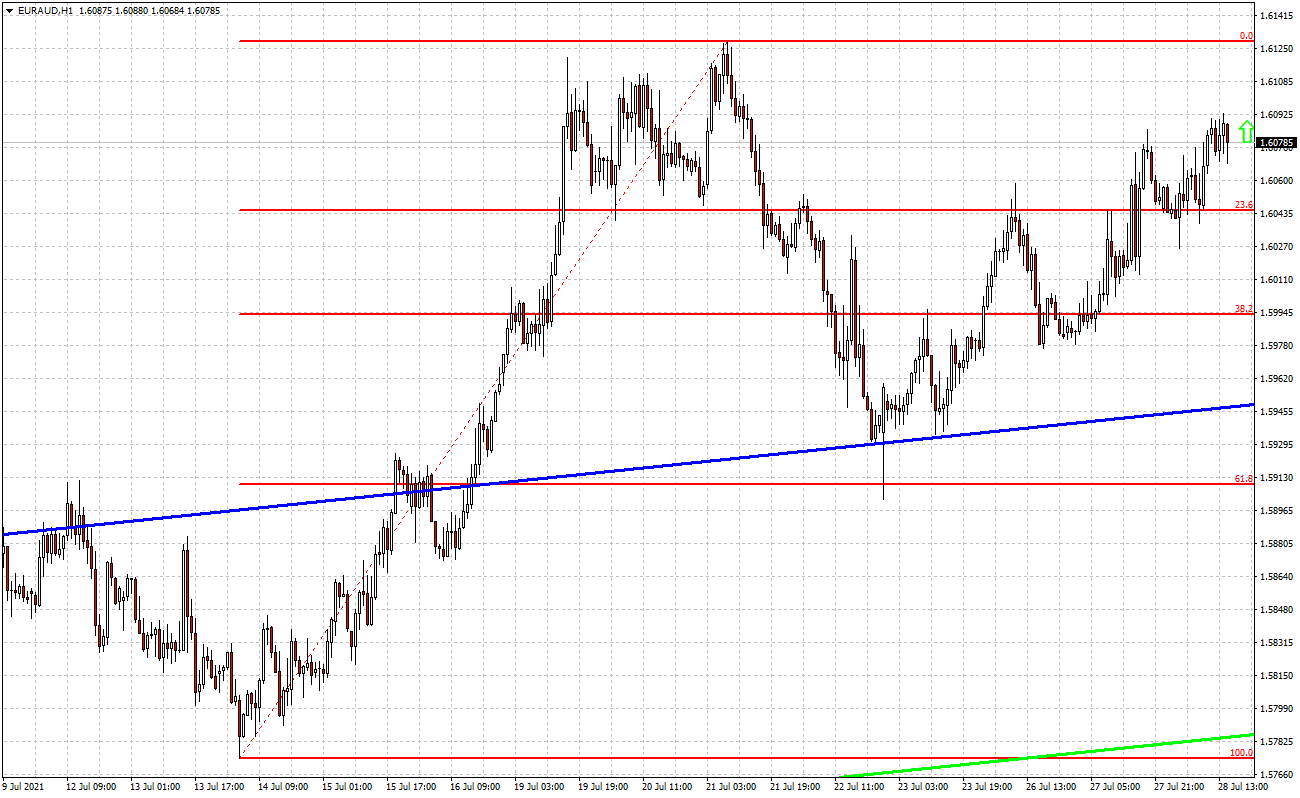1300x798 pixels.
Task: Select the Fibonacci 23.6 level label
Action: click(x=1244, y=205)
